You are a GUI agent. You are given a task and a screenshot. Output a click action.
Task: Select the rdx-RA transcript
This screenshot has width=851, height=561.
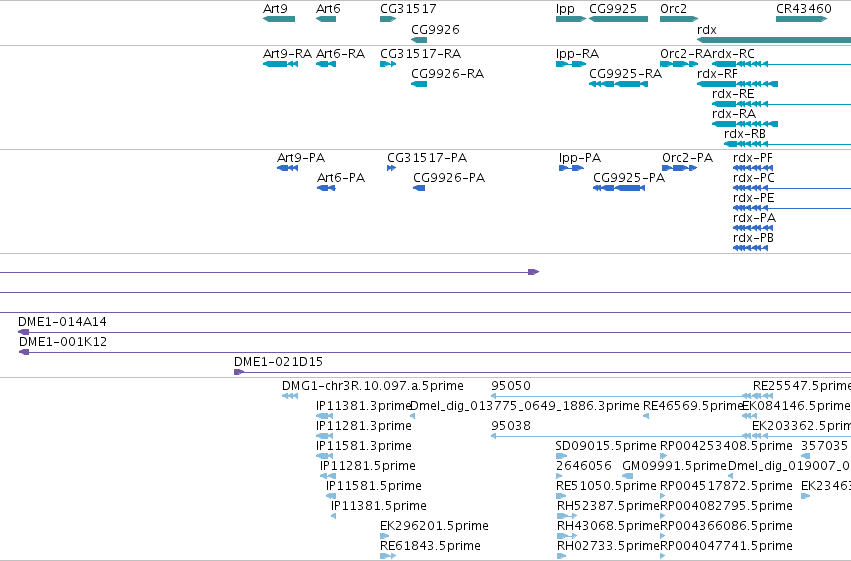[x=745, y=124]
